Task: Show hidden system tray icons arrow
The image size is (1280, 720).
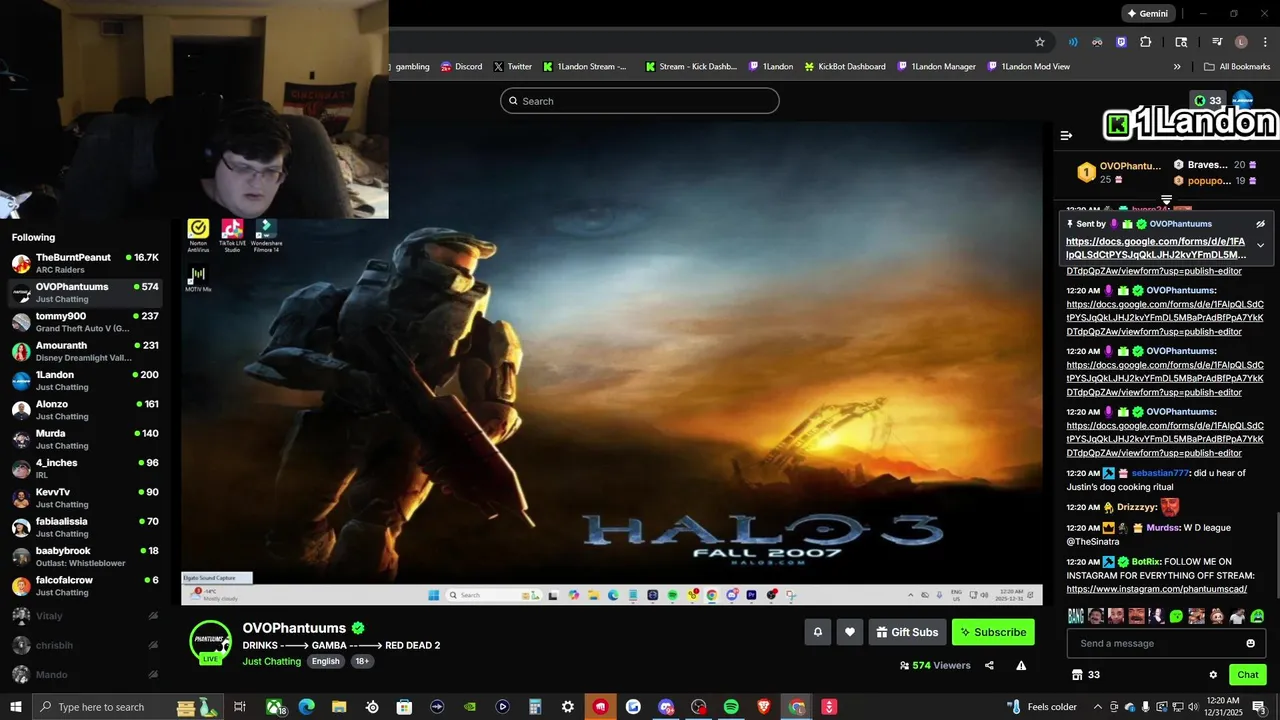Action: coord(1099,707)
